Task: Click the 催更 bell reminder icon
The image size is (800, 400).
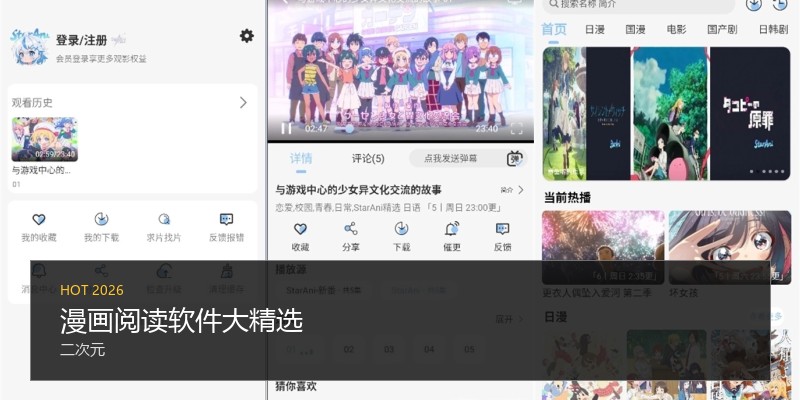Action: 452,229
